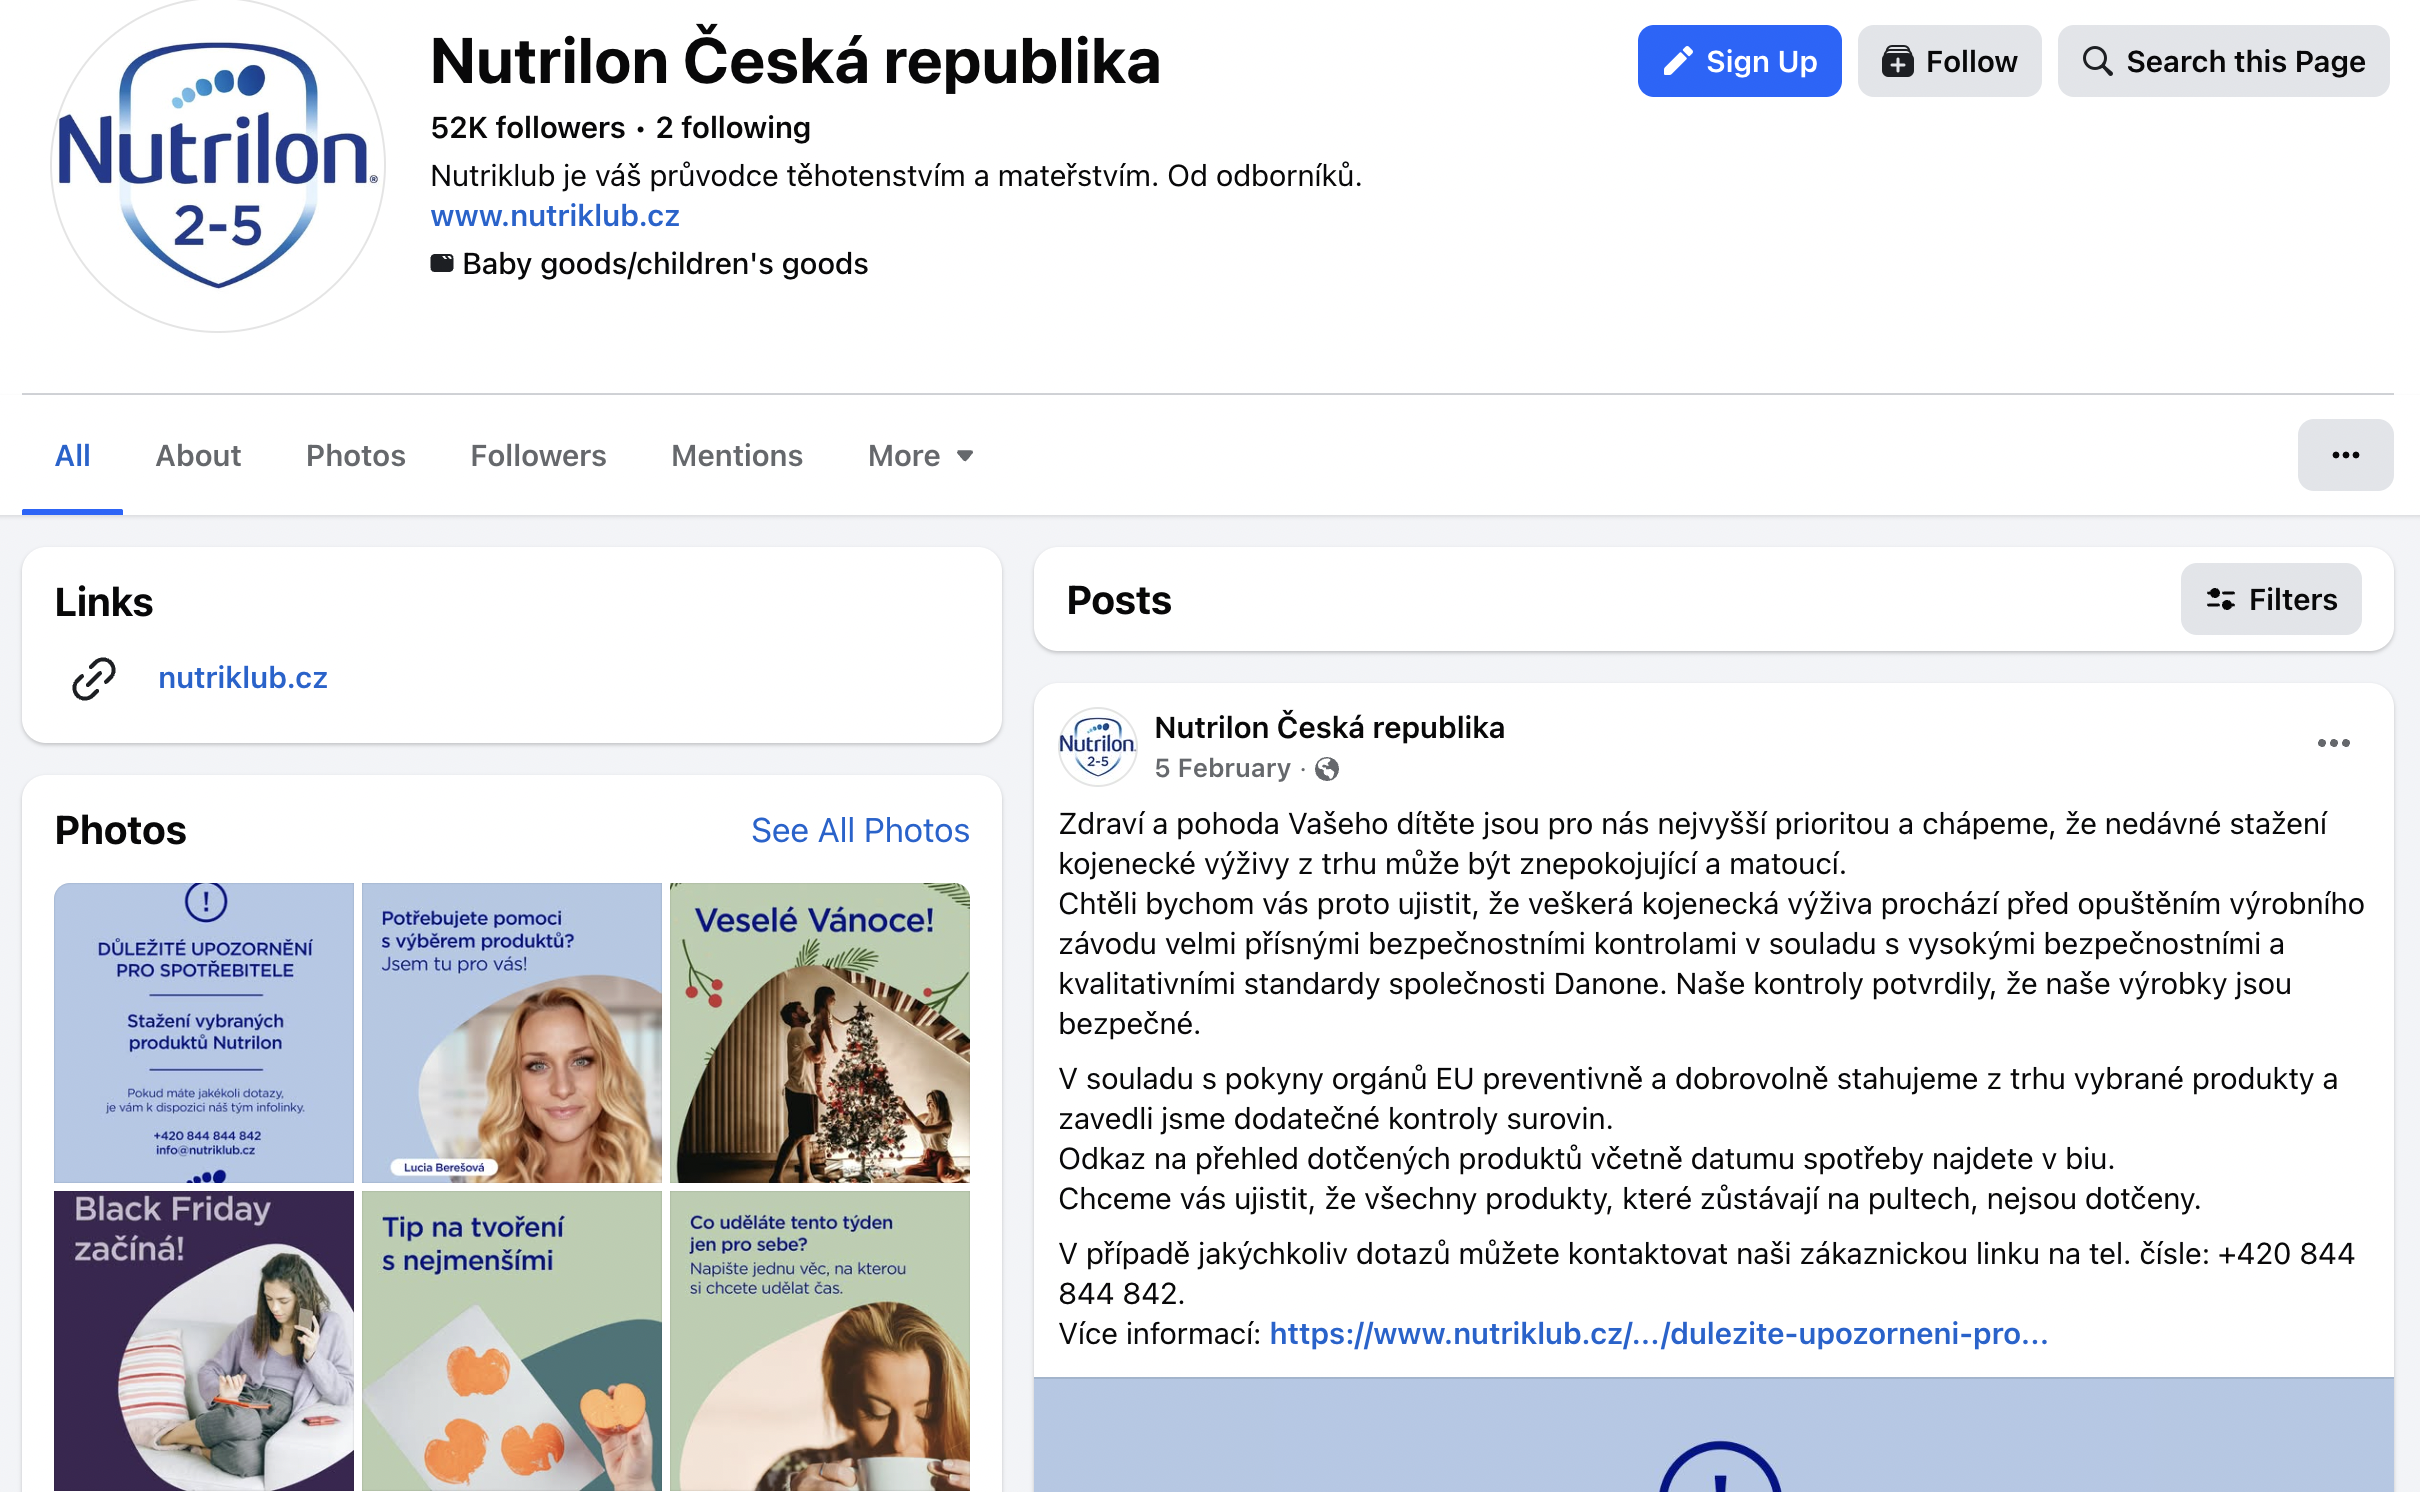
Task: Open the posts Filters button
Action: [2270, 600]
